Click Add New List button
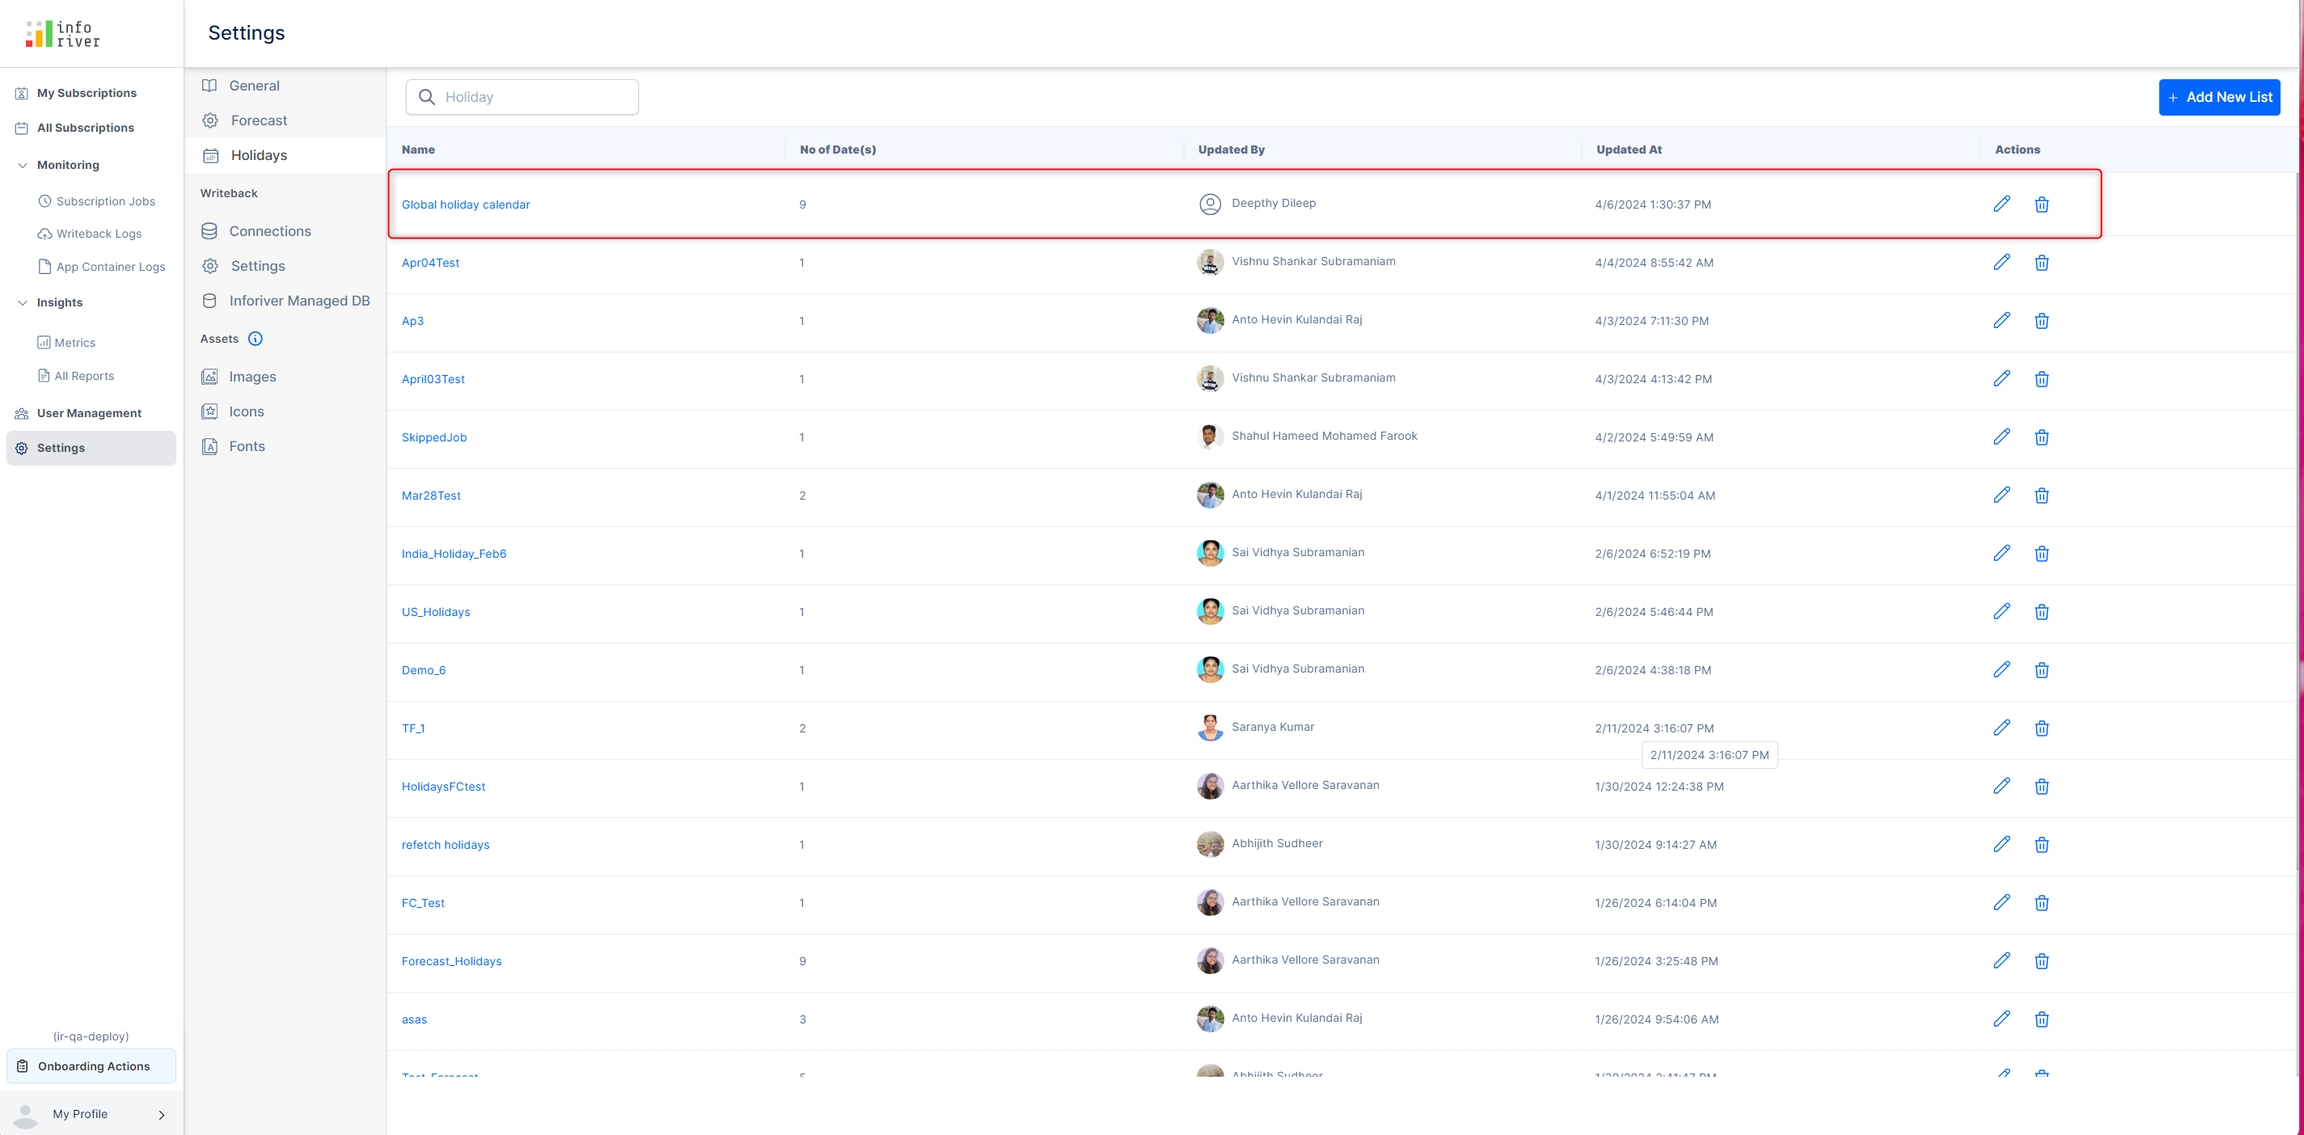Image resolution: width=2304 pixels, height=1135 pixels. [x=2218, y=97]
